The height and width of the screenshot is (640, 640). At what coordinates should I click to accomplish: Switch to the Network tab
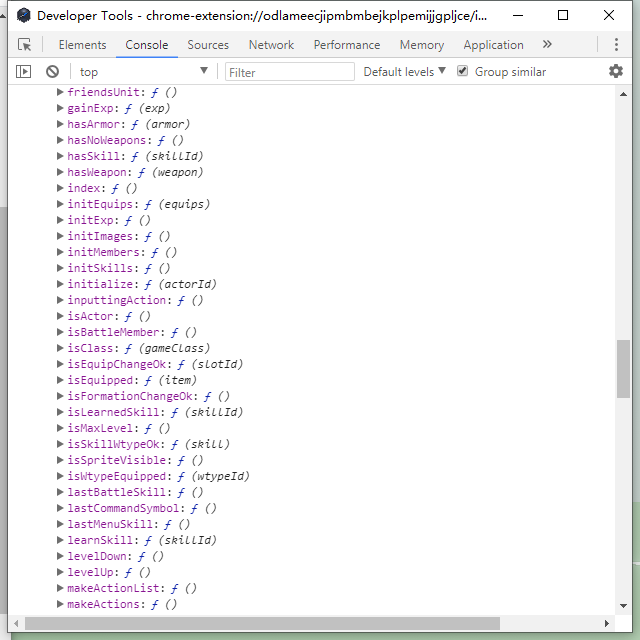click(271, 44)
